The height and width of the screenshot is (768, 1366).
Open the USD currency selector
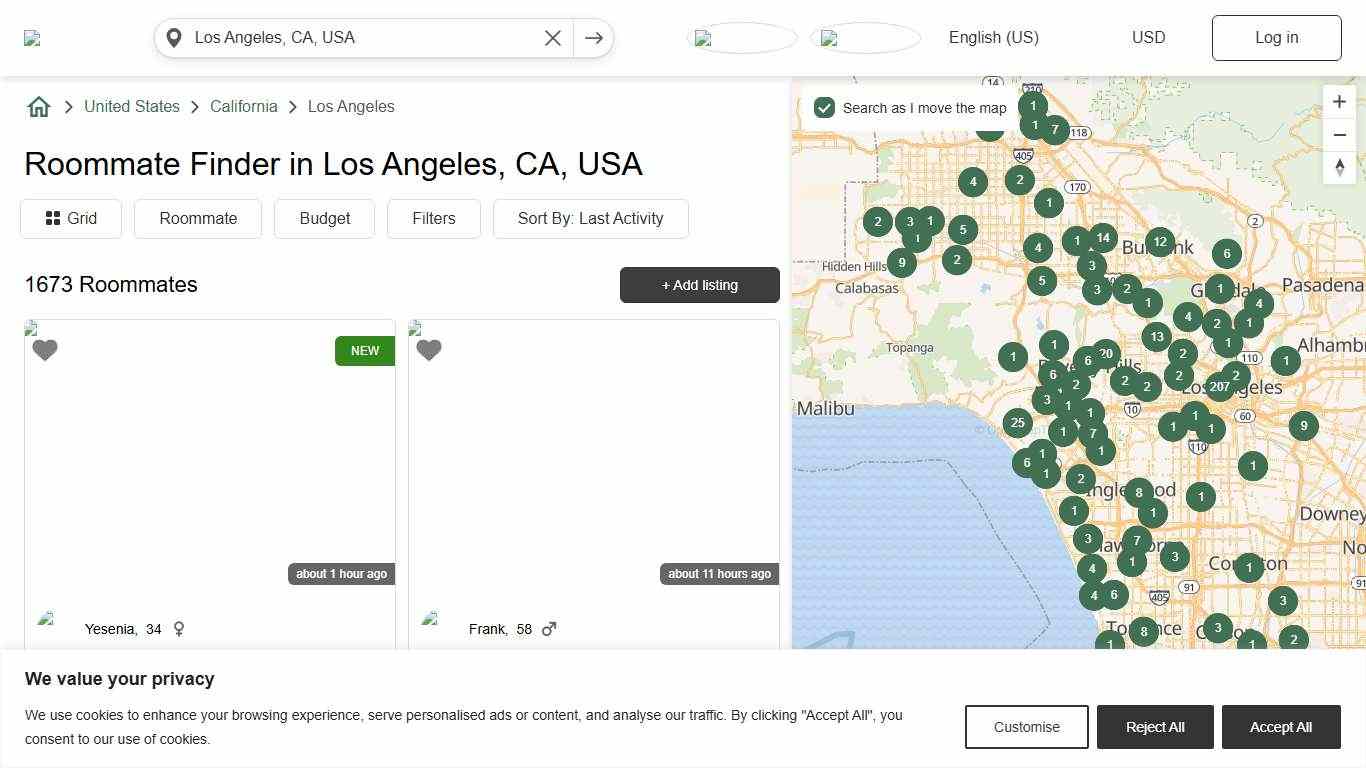pyautogui.click(x=1148, y=37)
